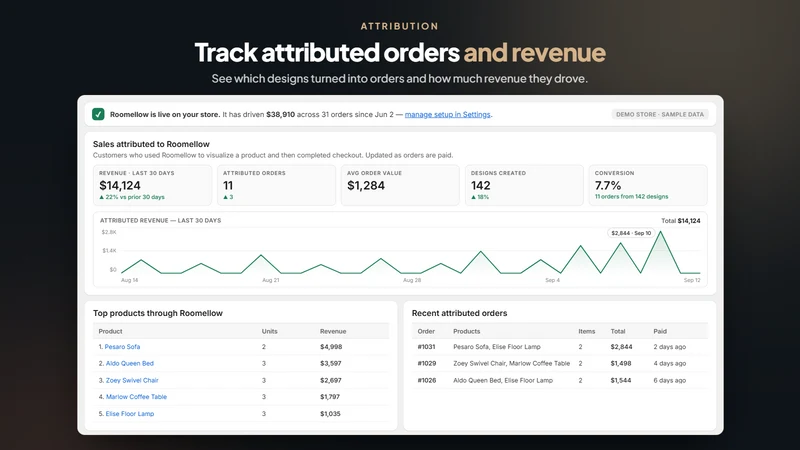Viewport: 800px width, 450px height.
Task: Click the Recent attributed orders heading
Action: point(459,313)
